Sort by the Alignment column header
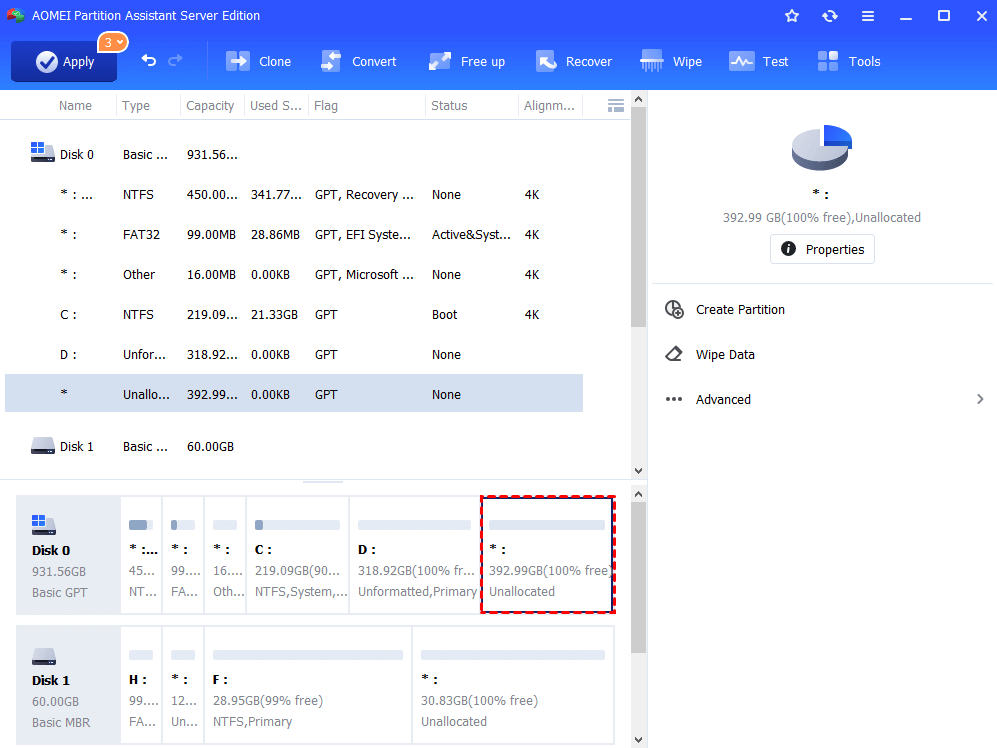997x748 pixels. (x=549, y=106)
